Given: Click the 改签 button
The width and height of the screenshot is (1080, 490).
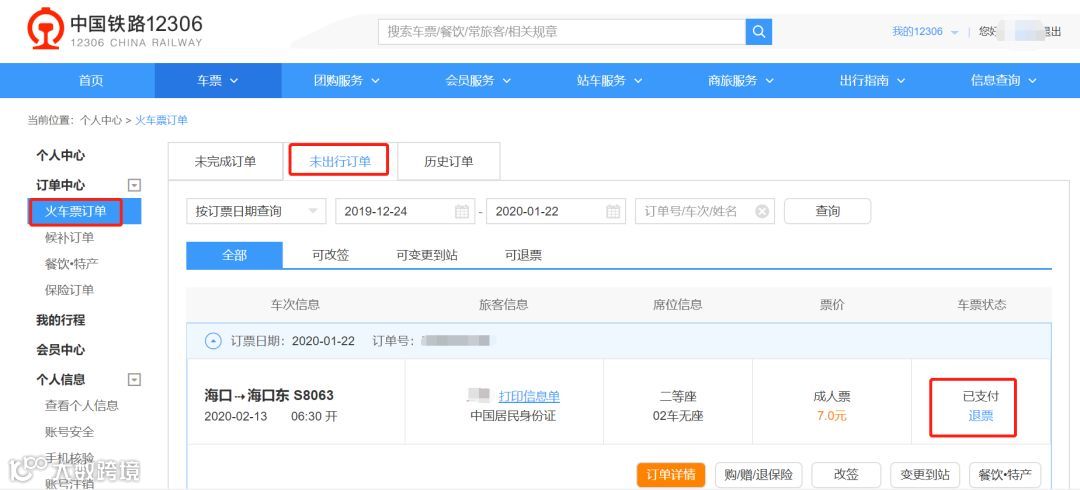Looking at the screenshot, I should pos(847,475).
